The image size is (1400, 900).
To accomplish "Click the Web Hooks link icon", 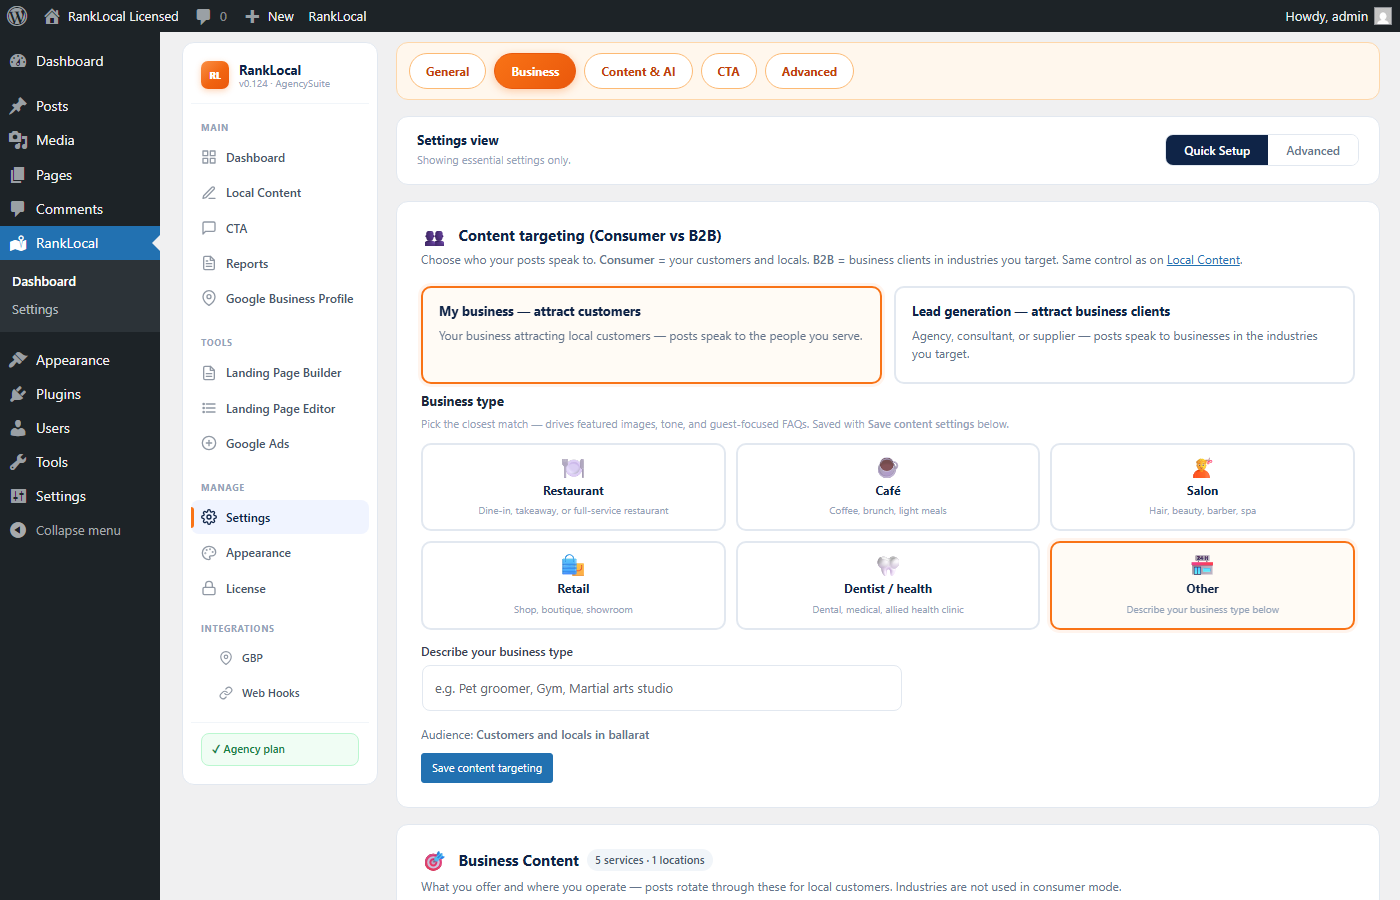I will click(x=226, y=693).
